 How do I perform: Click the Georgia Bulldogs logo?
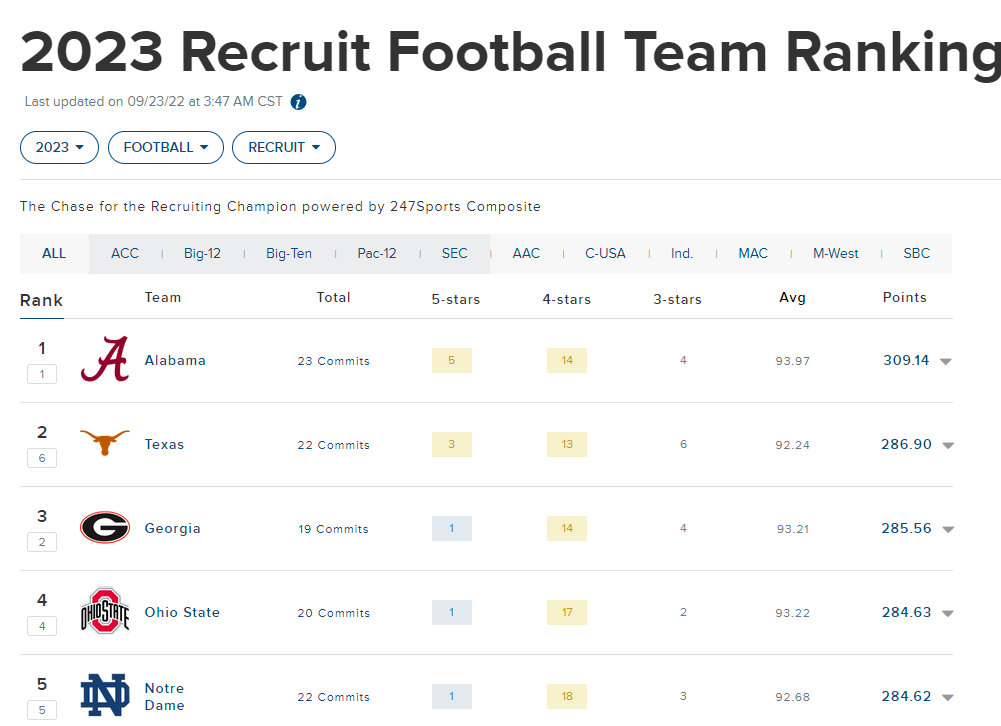click(105, 528)
